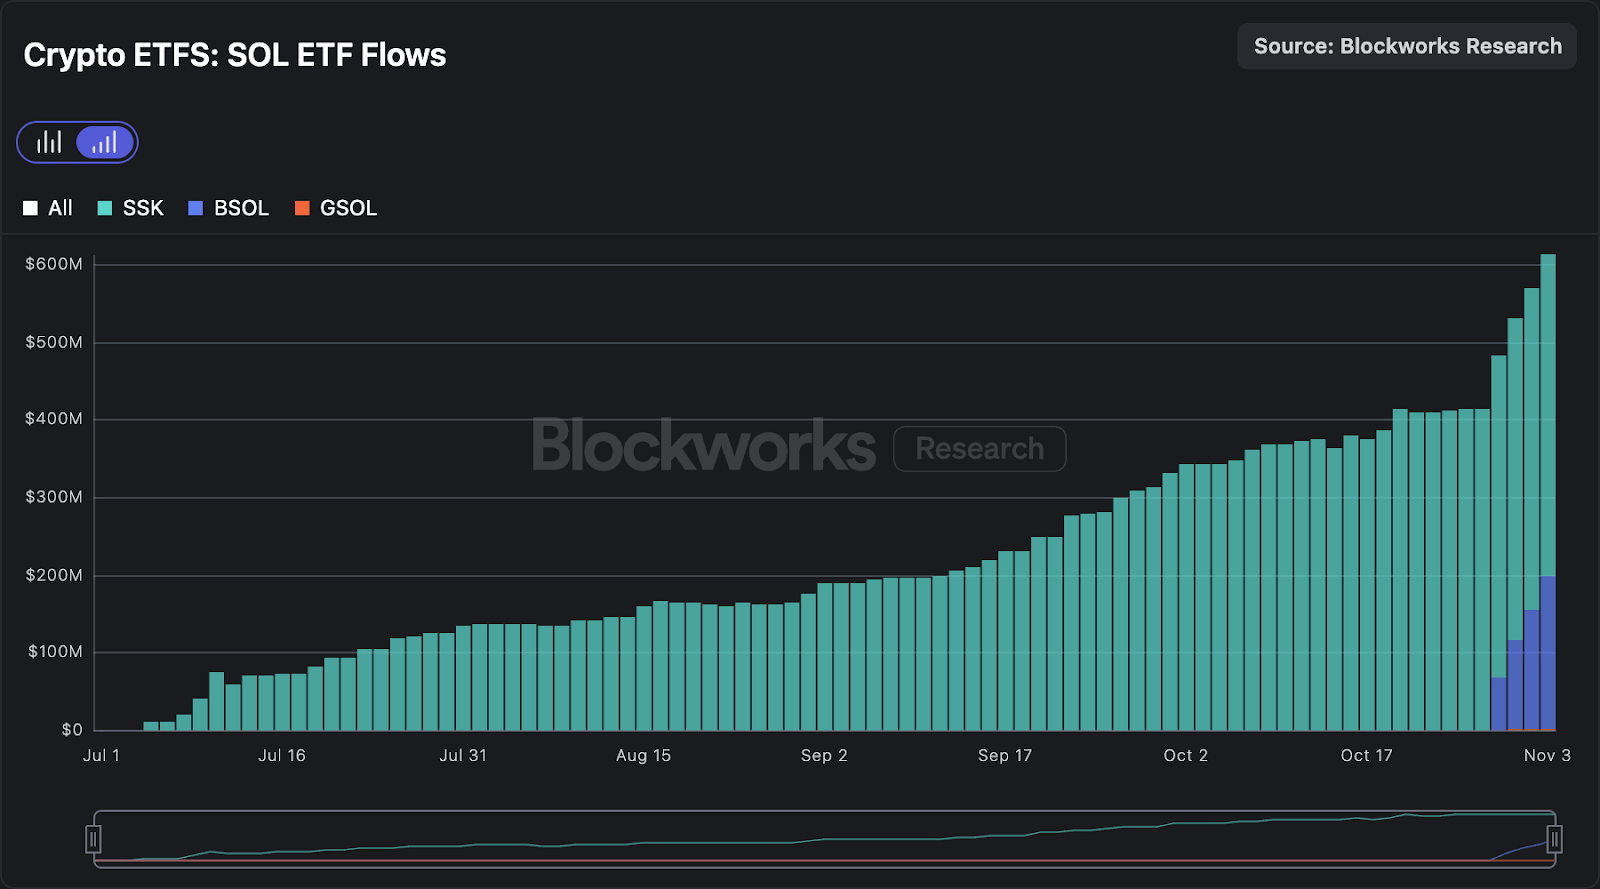Select the stacked bar chart view

(x=105, y=142)
